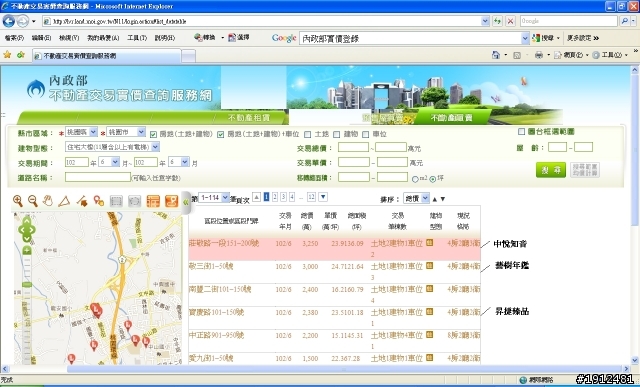Open the start month dropdown

(109, 162)
